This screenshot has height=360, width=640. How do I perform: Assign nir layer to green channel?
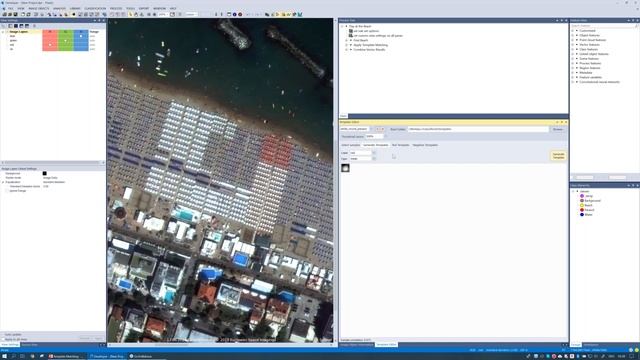click(x=65, y=49)
